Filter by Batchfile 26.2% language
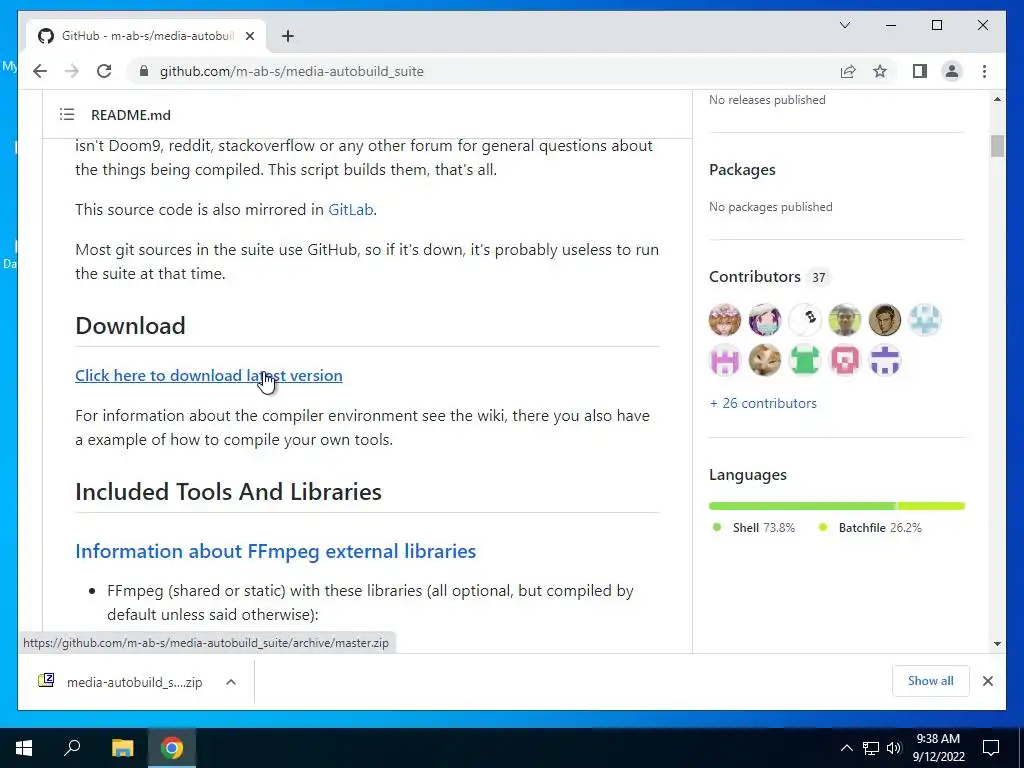 click(x=871, y=528)
